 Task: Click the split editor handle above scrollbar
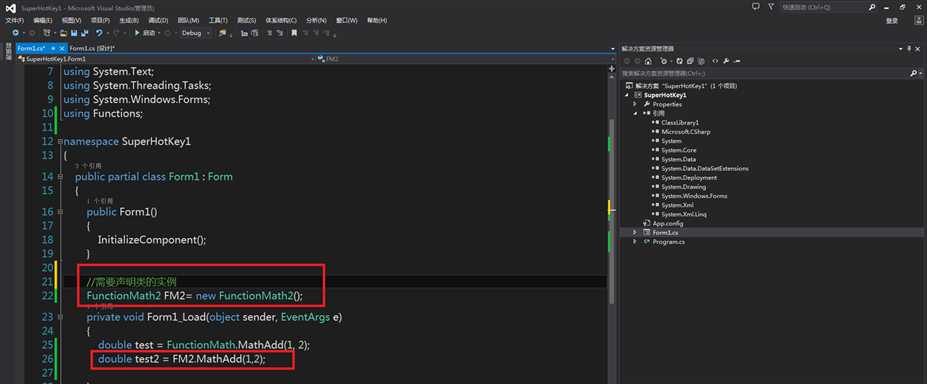pos(611,68)
